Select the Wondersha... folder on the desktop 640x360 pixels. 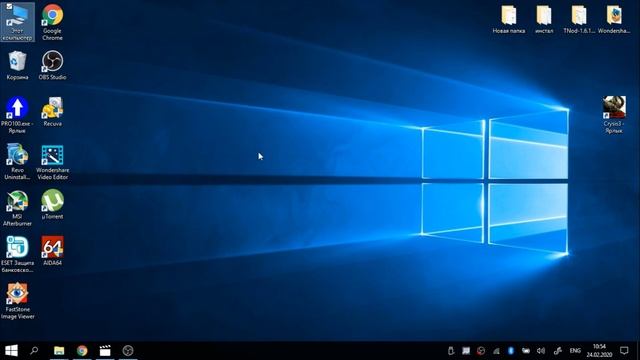click(x=614, y=19)
